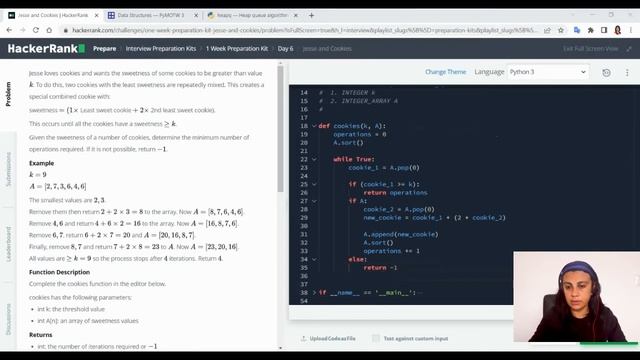Image resolution: width=640 pixels, height=360 pixels.
Task: Close the Data Structures PyMOTW tab
Action: [x=196, y=16]
